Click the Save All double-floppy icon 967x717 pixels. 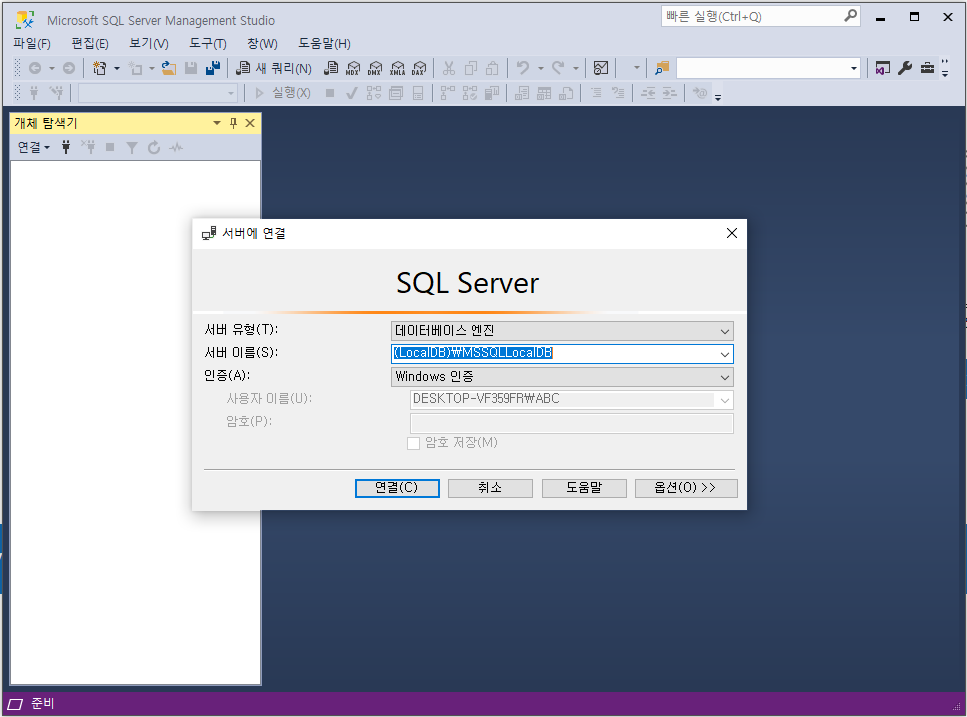213,68
